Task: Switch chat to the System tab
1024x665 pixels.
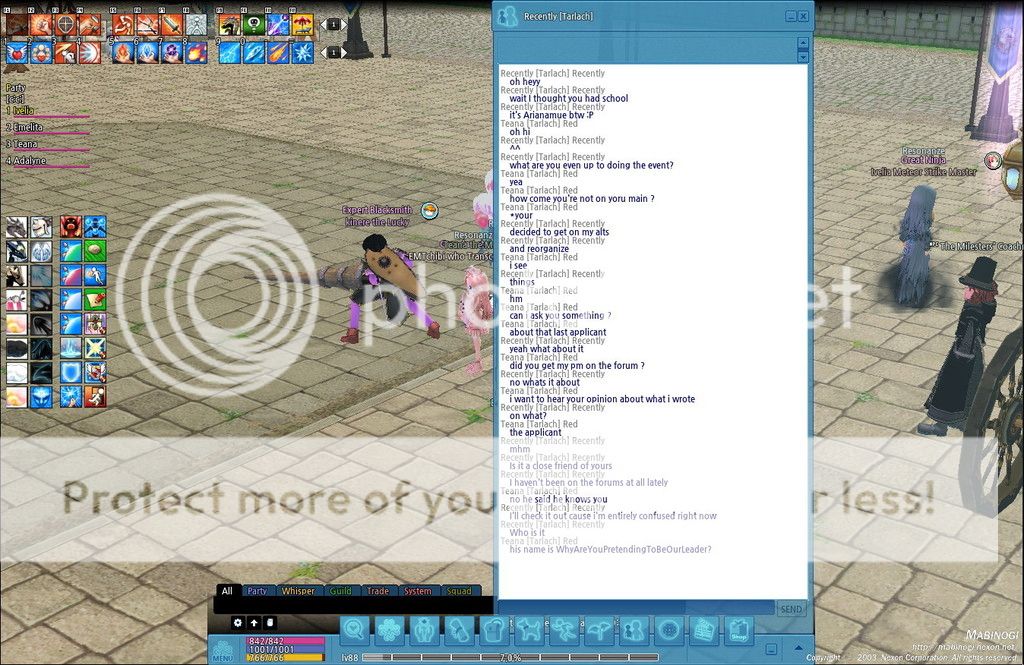Action: [417, 591]
